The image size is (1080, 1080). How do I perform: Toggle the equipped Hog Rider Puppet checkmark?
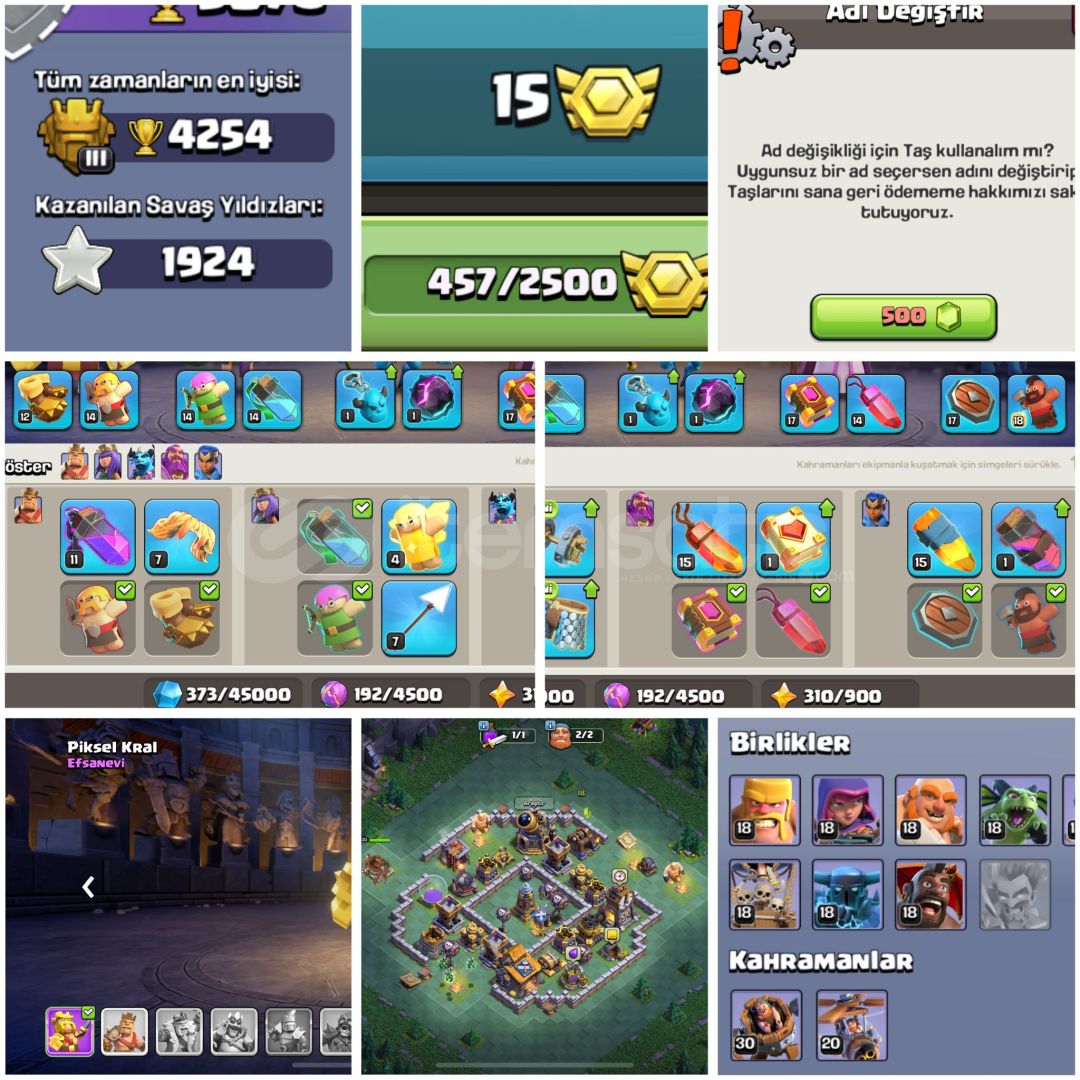pyautogui.click(x=1055, y=592)
